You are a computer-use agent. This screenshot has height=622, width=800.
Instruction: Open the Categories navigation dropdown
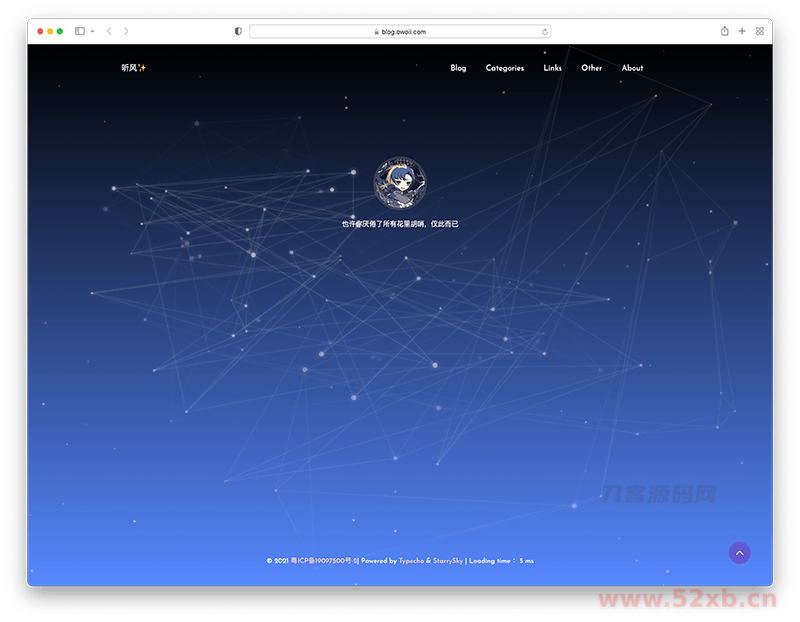click(505, 68)
